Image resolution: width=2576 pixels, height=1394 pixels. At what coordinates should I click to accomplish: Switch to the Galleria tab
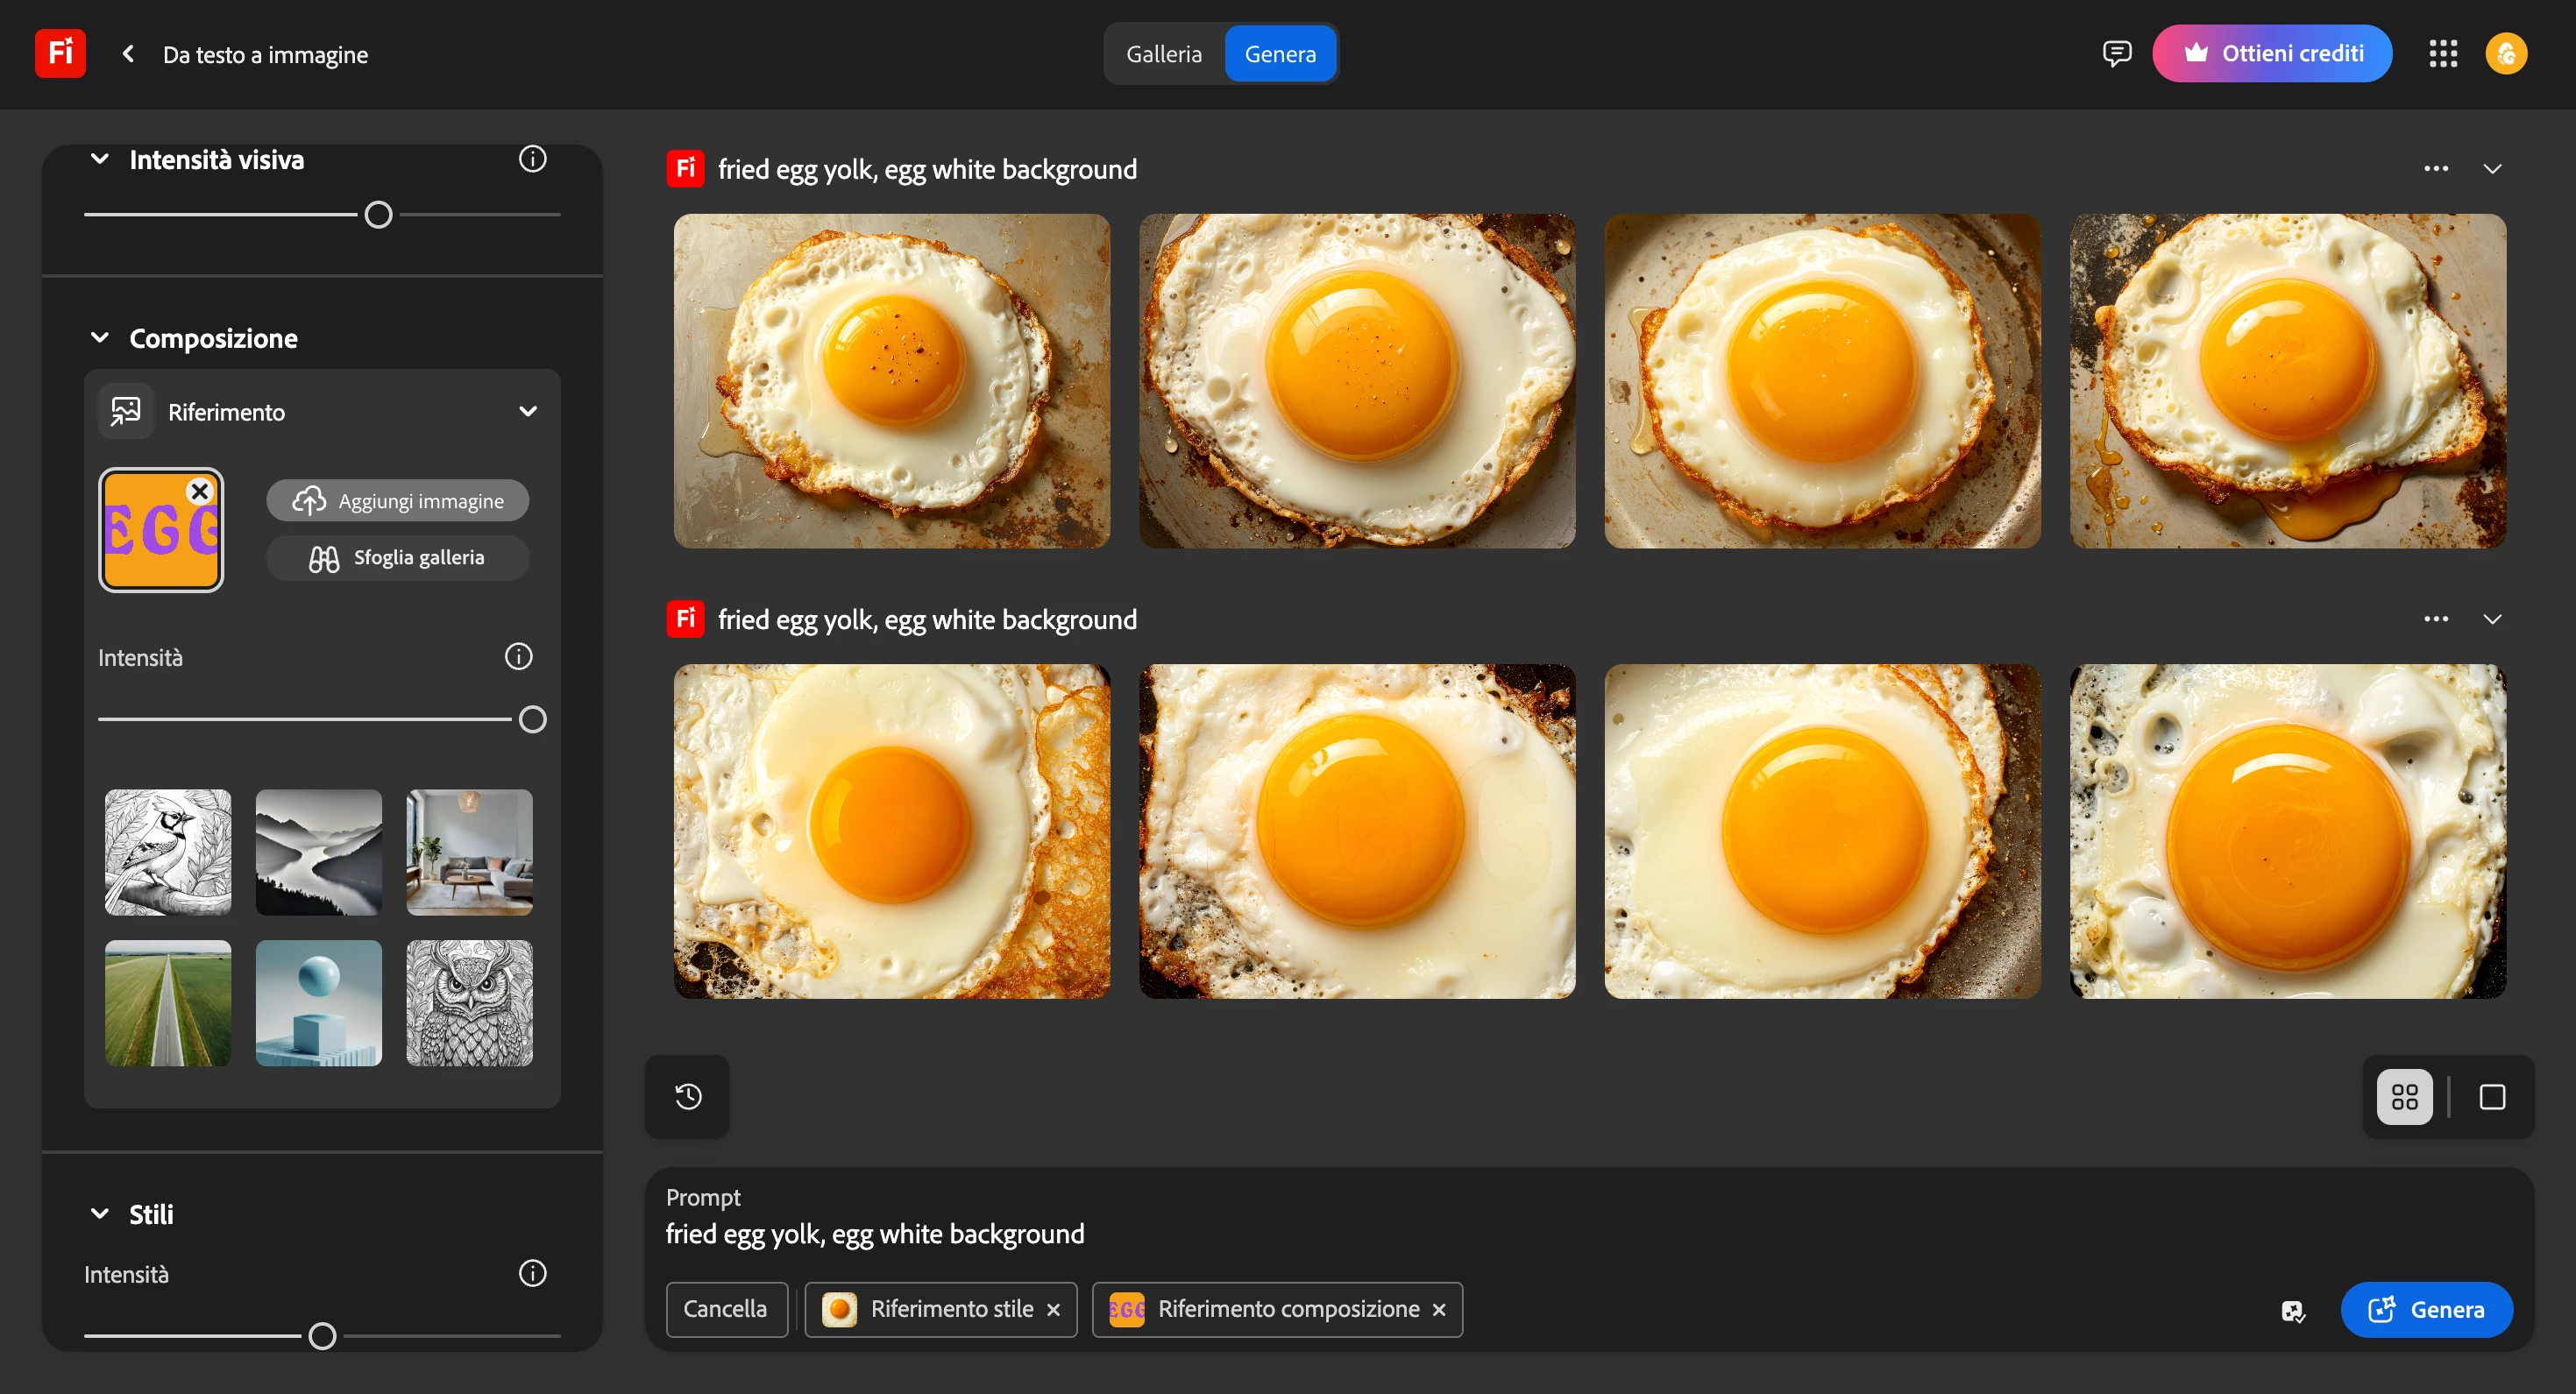click(1163, 54)
